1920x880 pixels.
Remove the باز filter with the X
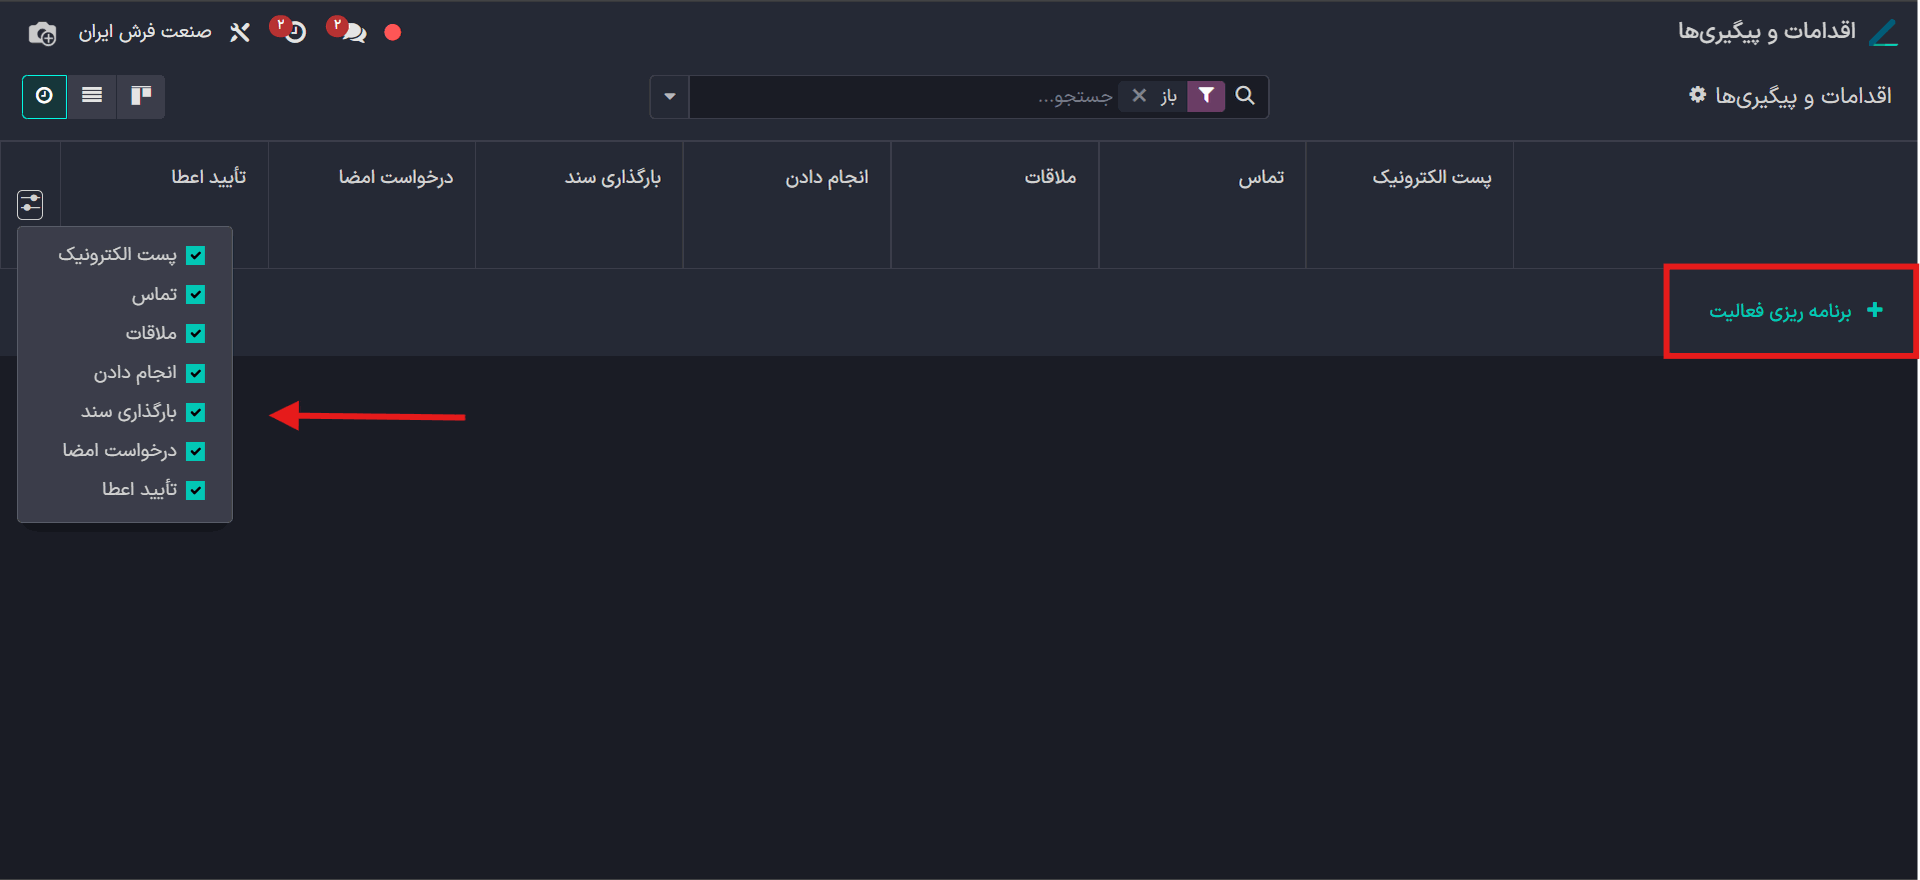pyautogui.click(x=1139, y=96)
